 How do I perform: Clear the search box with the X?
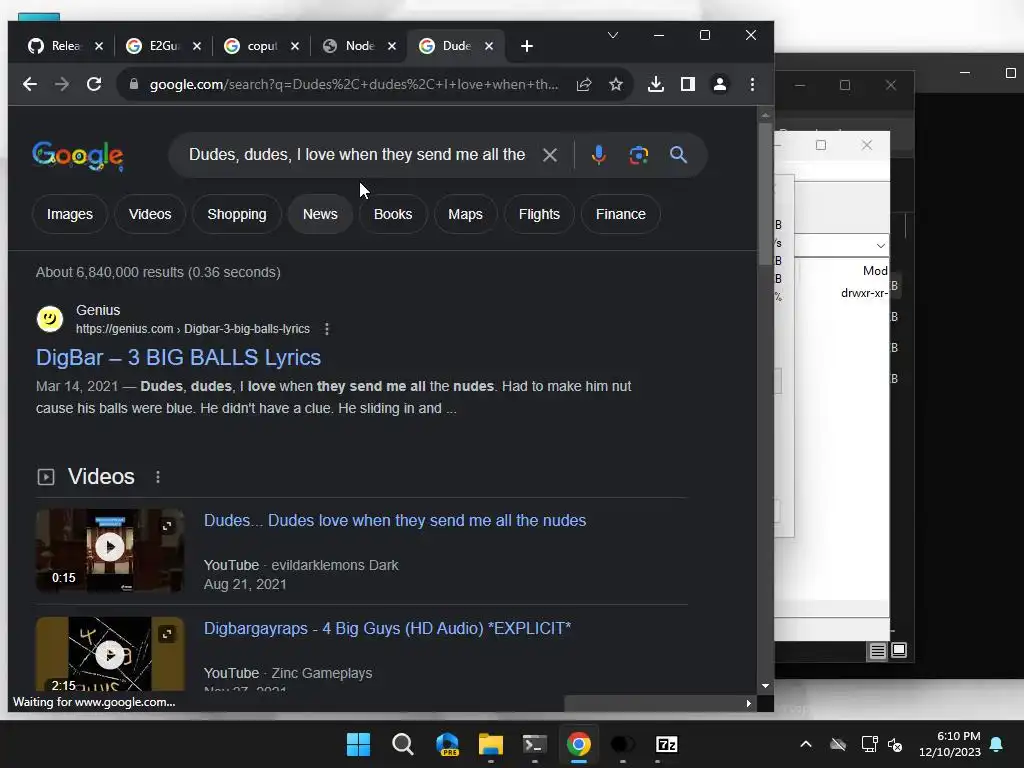[x=550, y=155]
